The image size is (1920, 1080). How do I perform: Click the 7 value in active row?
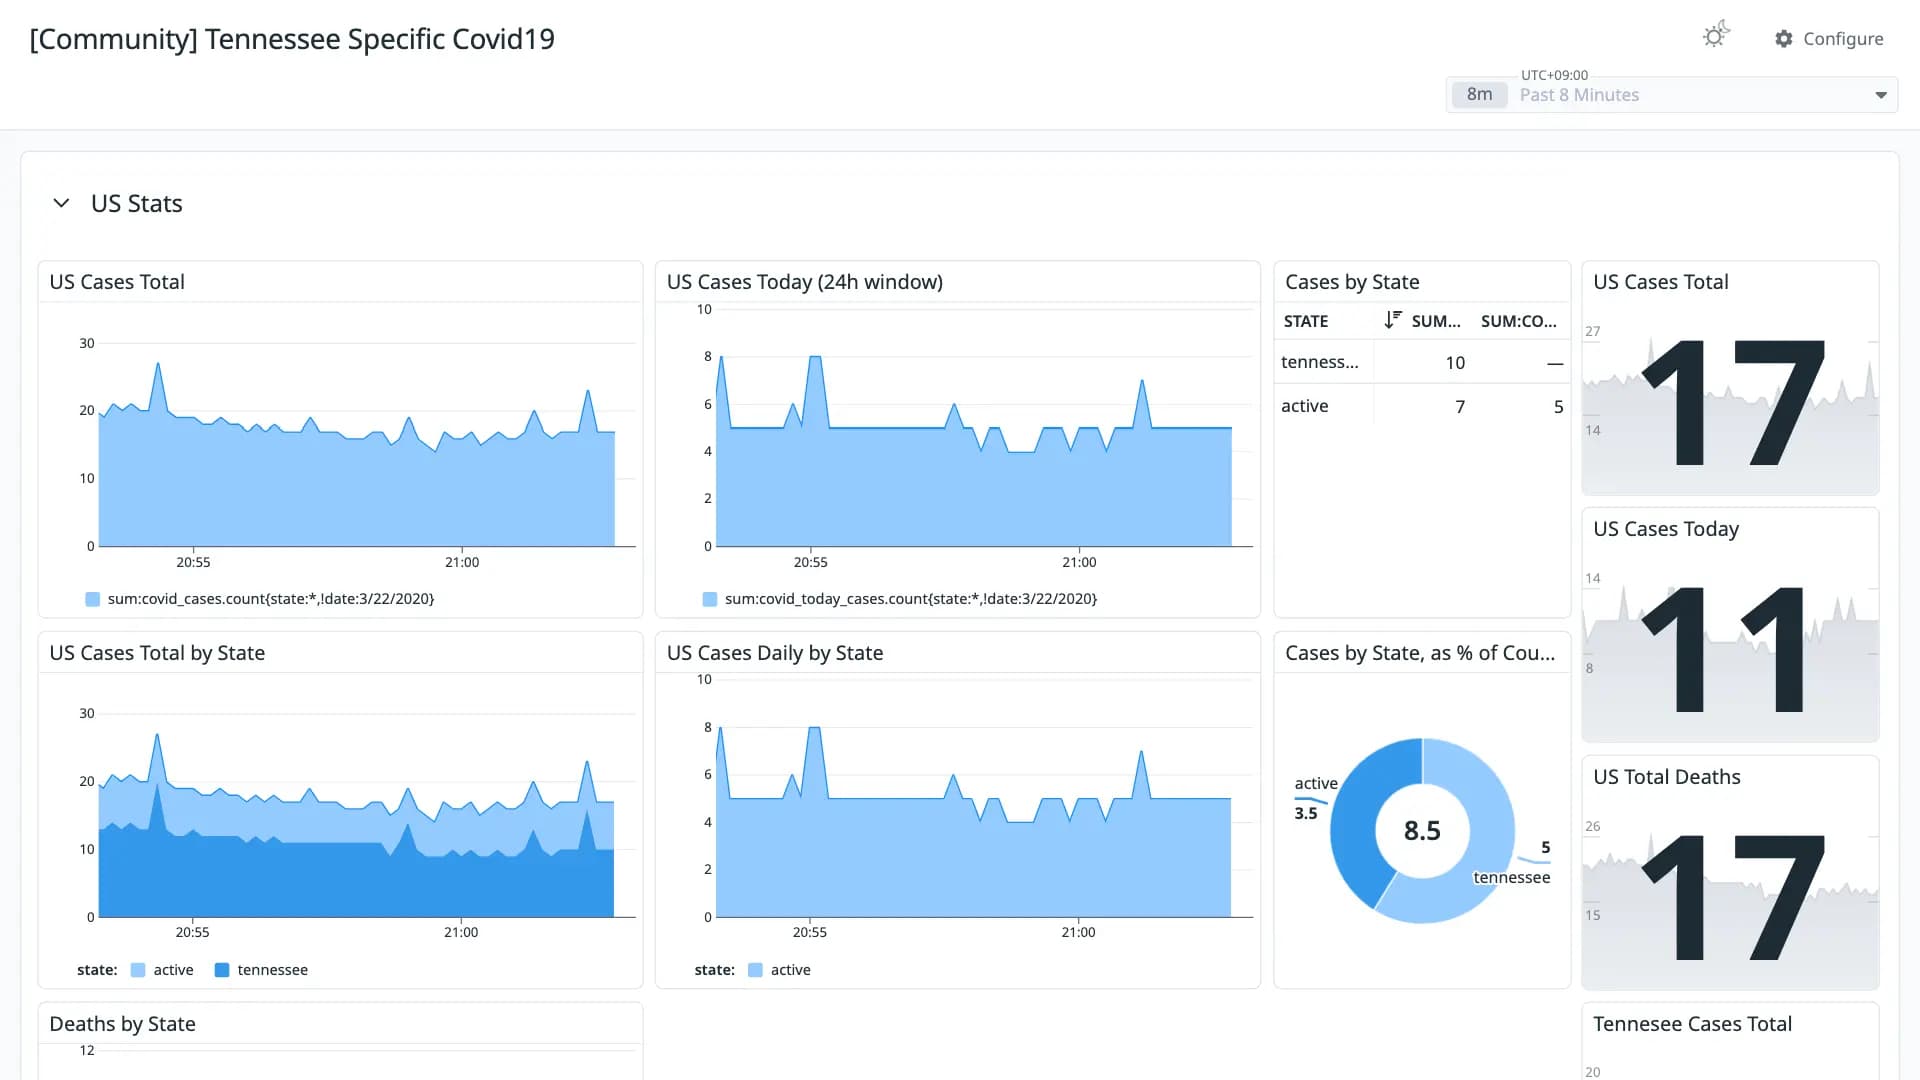(1460, 407)
